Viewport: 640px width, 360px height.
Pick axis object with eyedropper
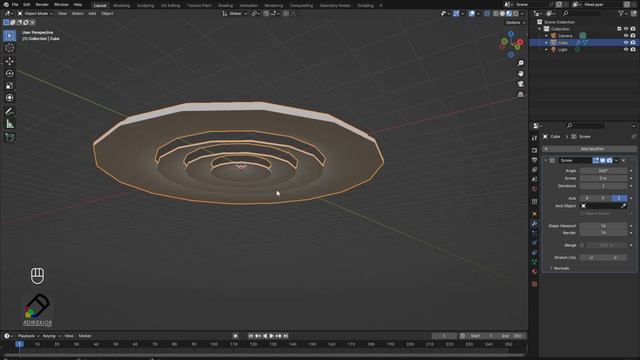(623, 206)
